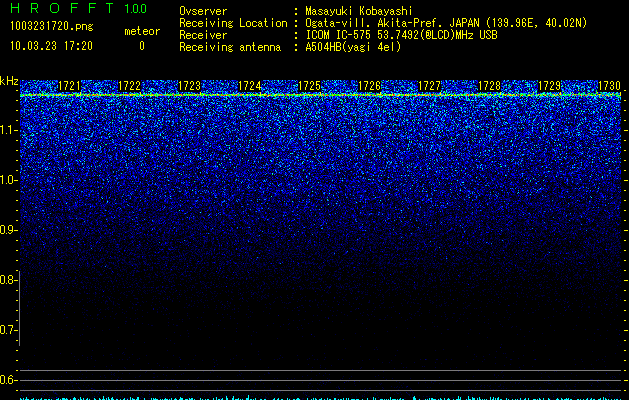
Task: Click the 0.7 kHz axis label
Action: coord(8,330)
